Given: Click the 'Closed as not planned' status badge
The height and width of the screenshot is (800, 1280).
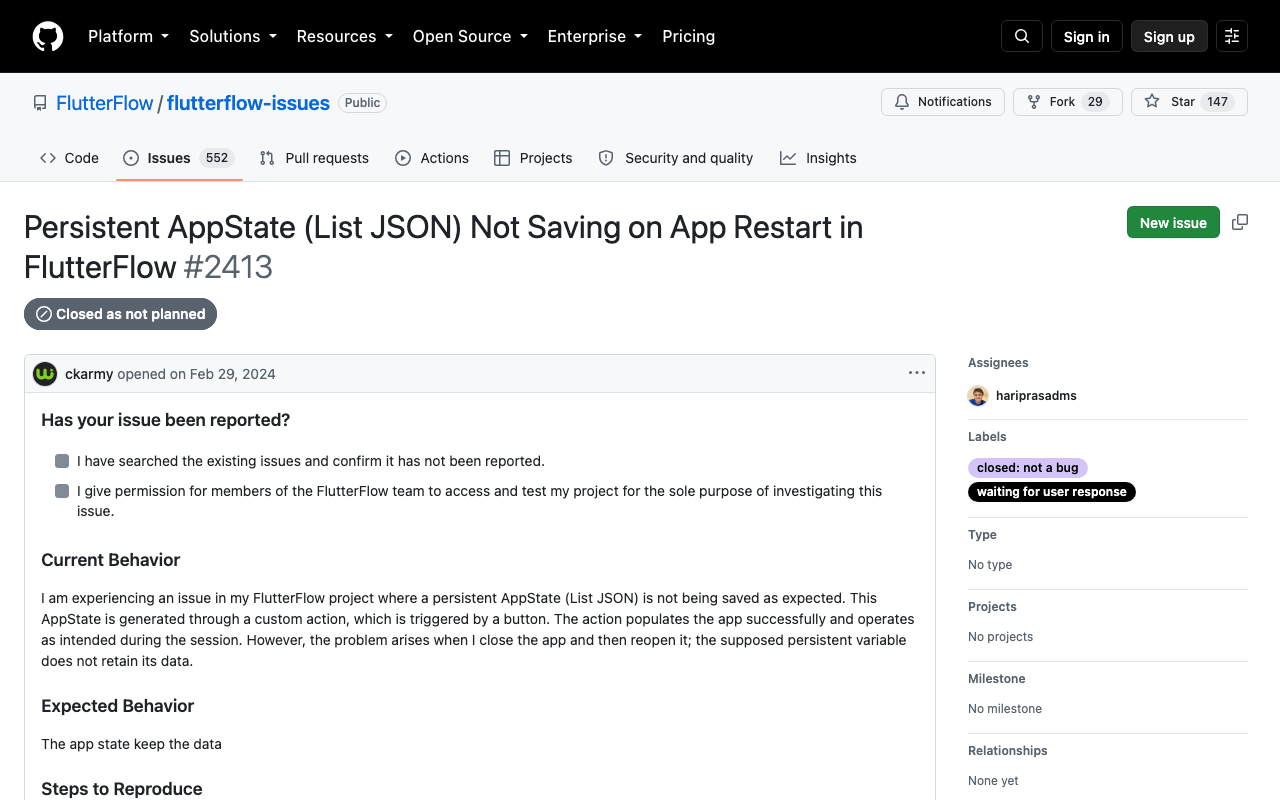Looking at the screenshot, I should [x=120, y=314].
